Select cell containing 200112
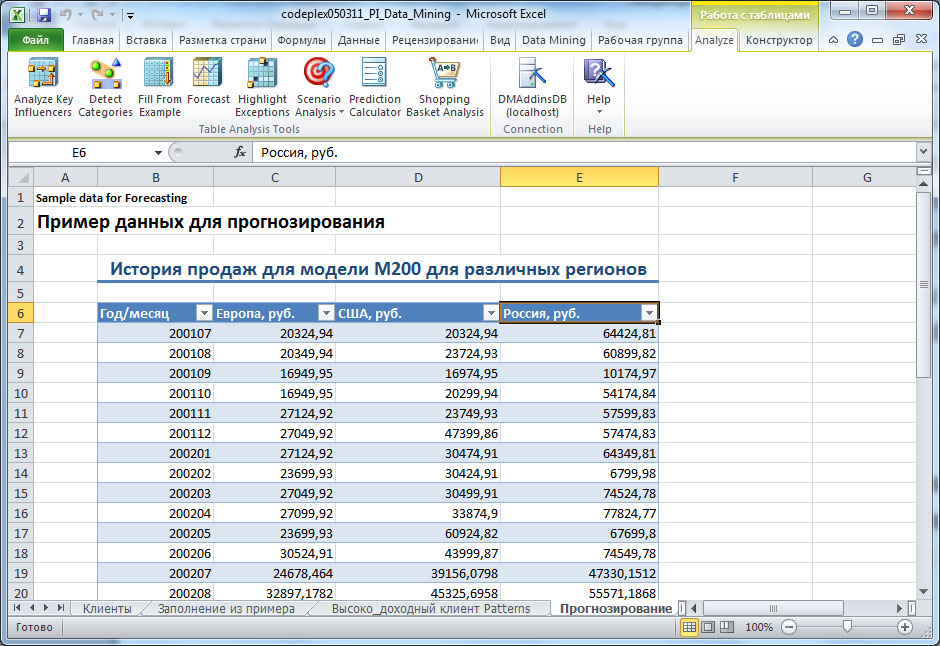The height and width of the screenshot is (646, 940). coord(155,433)
